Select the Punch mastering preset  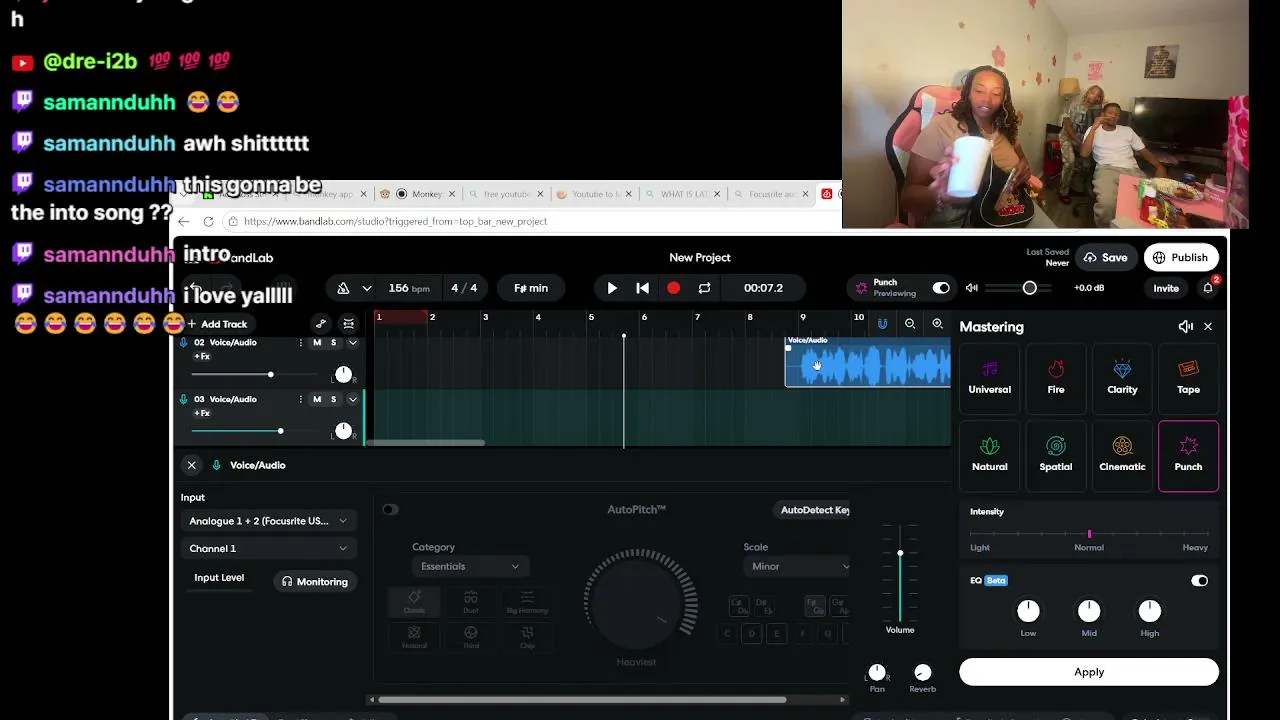(x=1188, y=455)
